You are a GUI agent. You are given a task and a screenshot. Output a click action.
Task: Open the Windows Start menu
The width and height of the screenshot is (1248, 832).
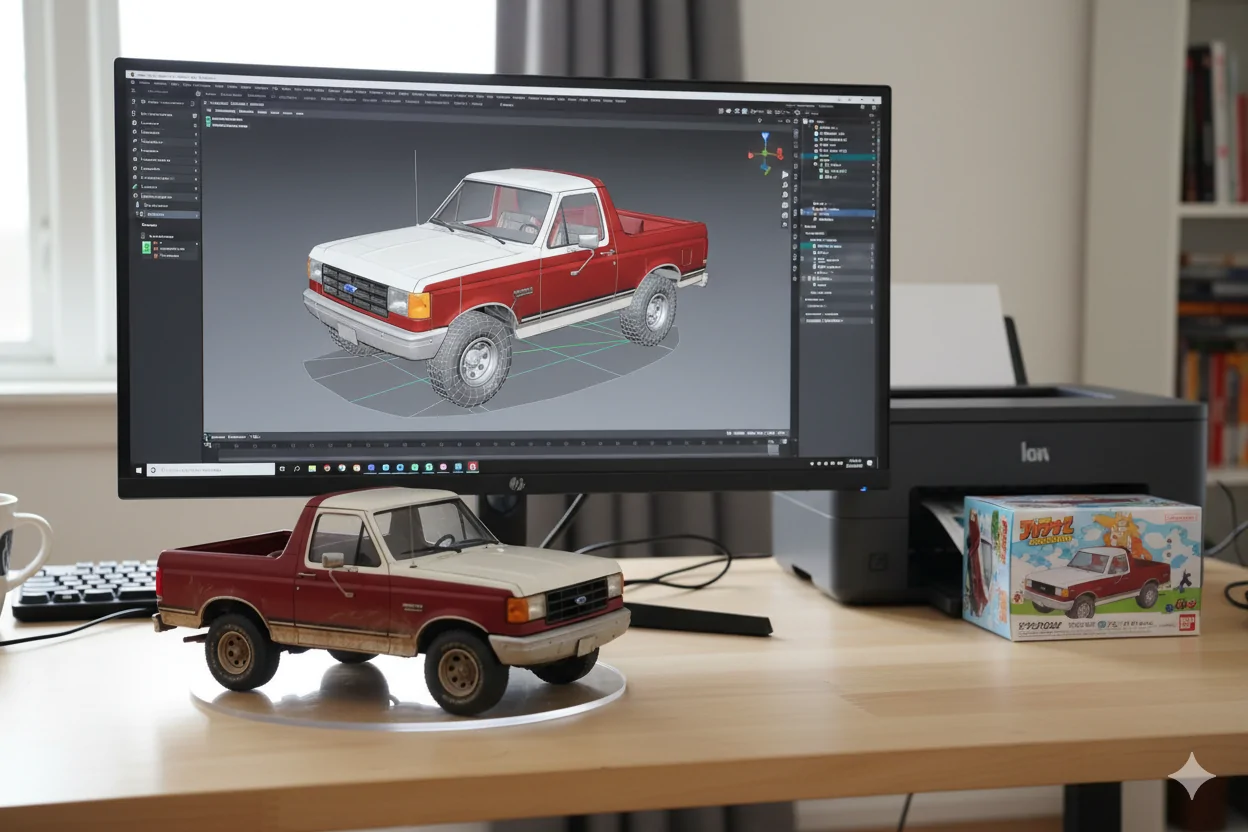(139, 470)
